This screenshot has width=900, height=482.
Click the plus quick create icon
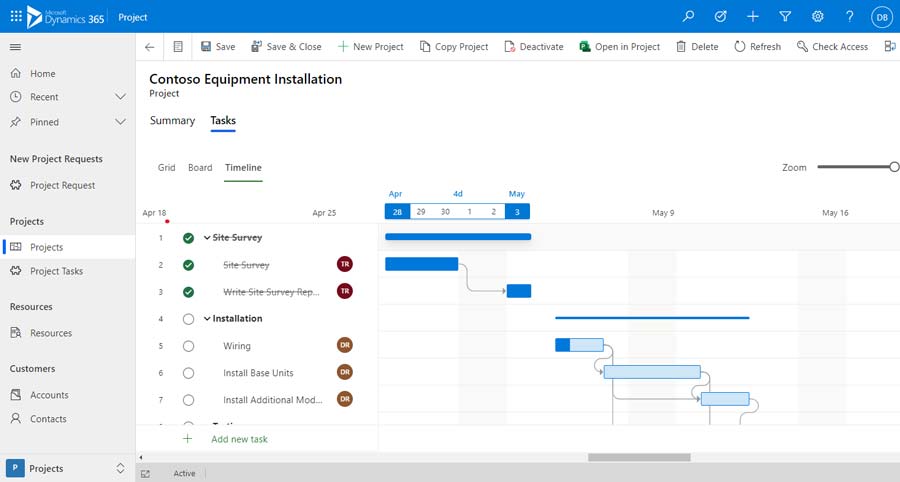tap(753, 17)
